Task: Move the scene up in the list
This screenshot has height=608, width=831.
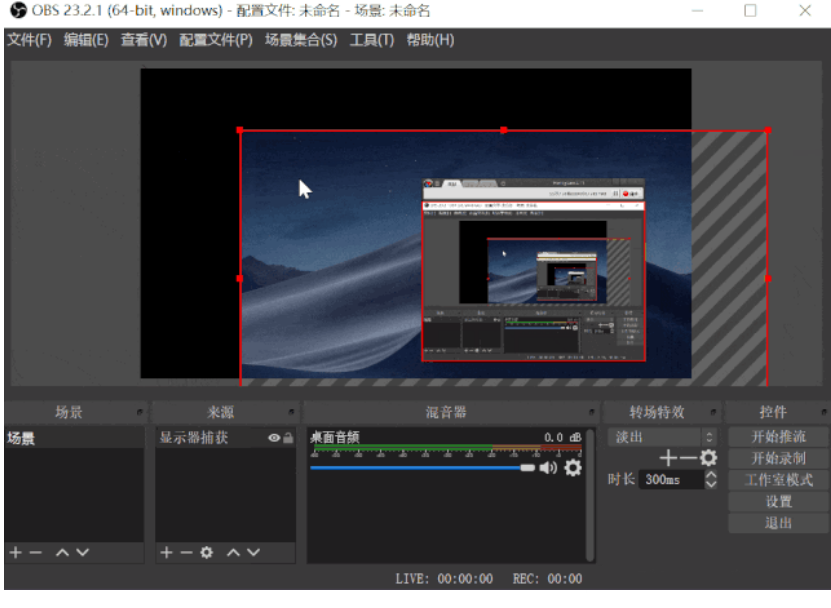Action: [x=62, y=552]
